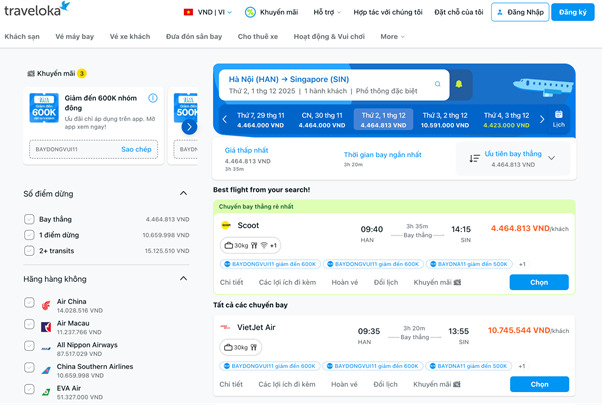The height and width of the screenshot is (405, 602).
Task: Show previous dates with left arrow
Action: pyautogui.click(x=225, y=119)
